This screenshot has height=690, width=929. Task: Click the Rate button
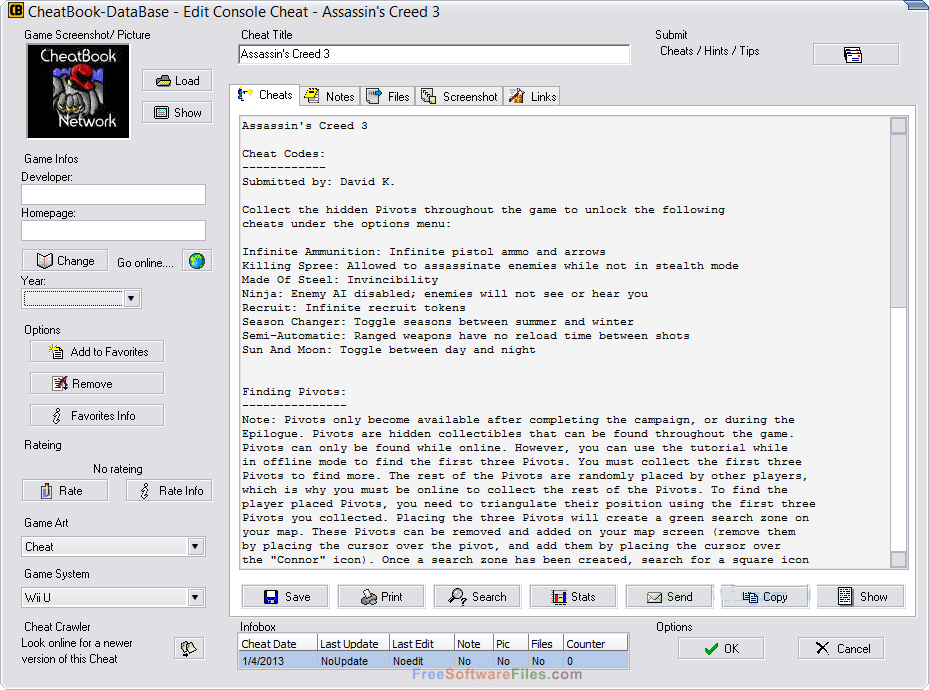[65, 490]
